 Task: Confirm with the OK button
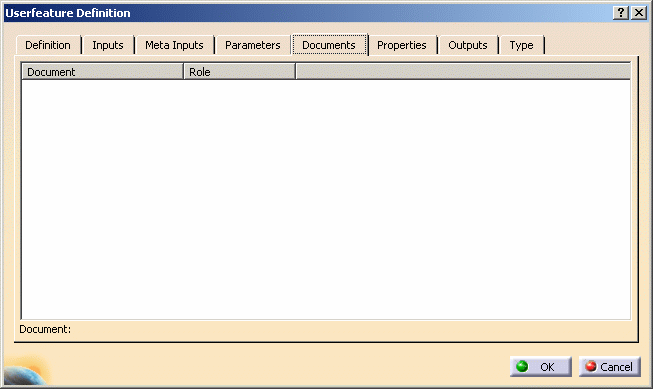pyautogui.click(x=541, y=367)
